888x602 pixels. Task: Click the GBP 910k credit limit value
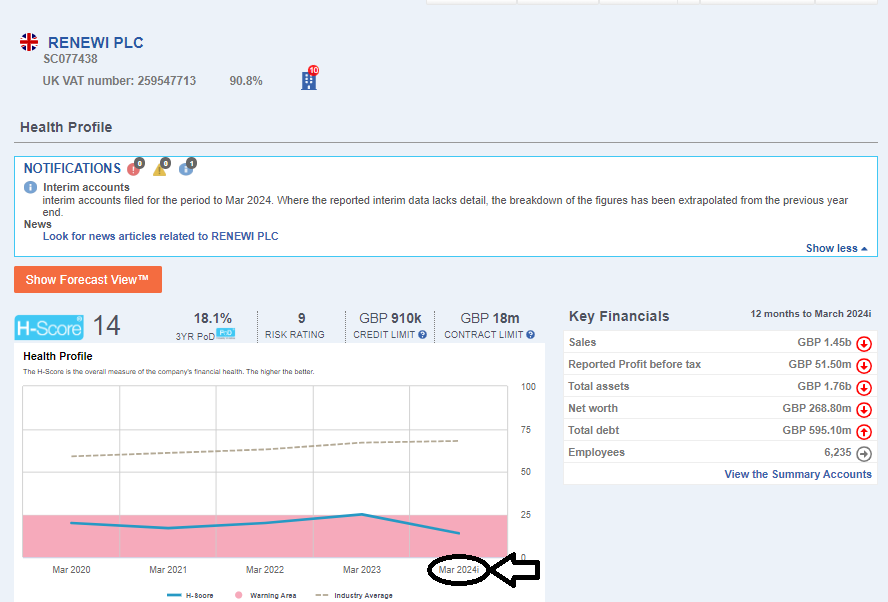pyautogui.click(x=390, y=318)
